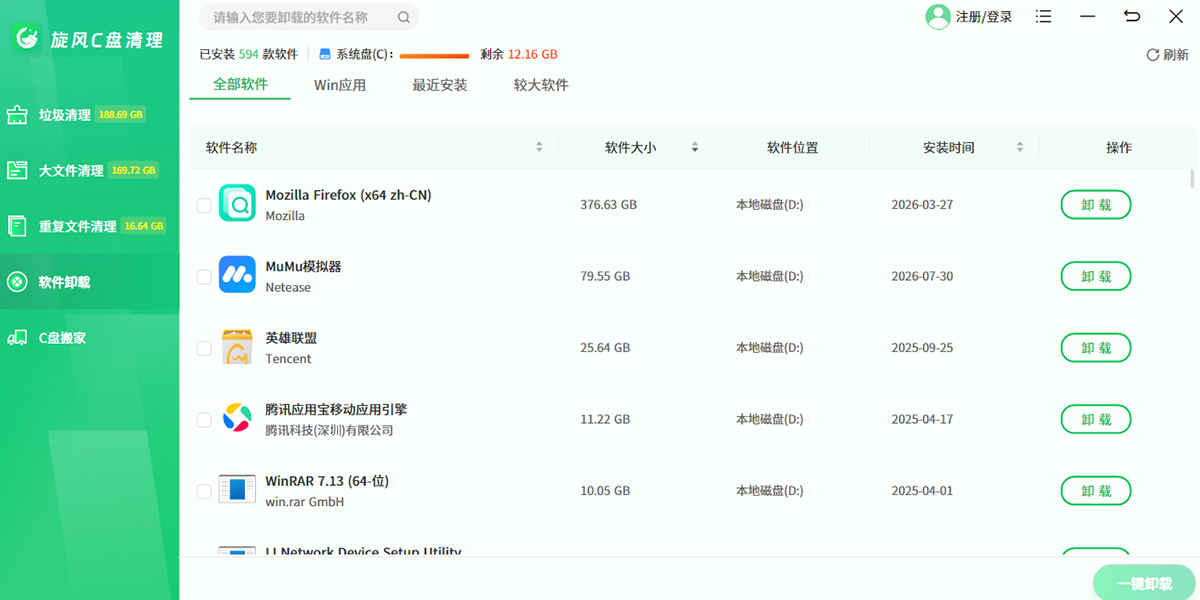1200x600 pixels.
Task: Click the 大文件清理 list icon
Action: 17,170
